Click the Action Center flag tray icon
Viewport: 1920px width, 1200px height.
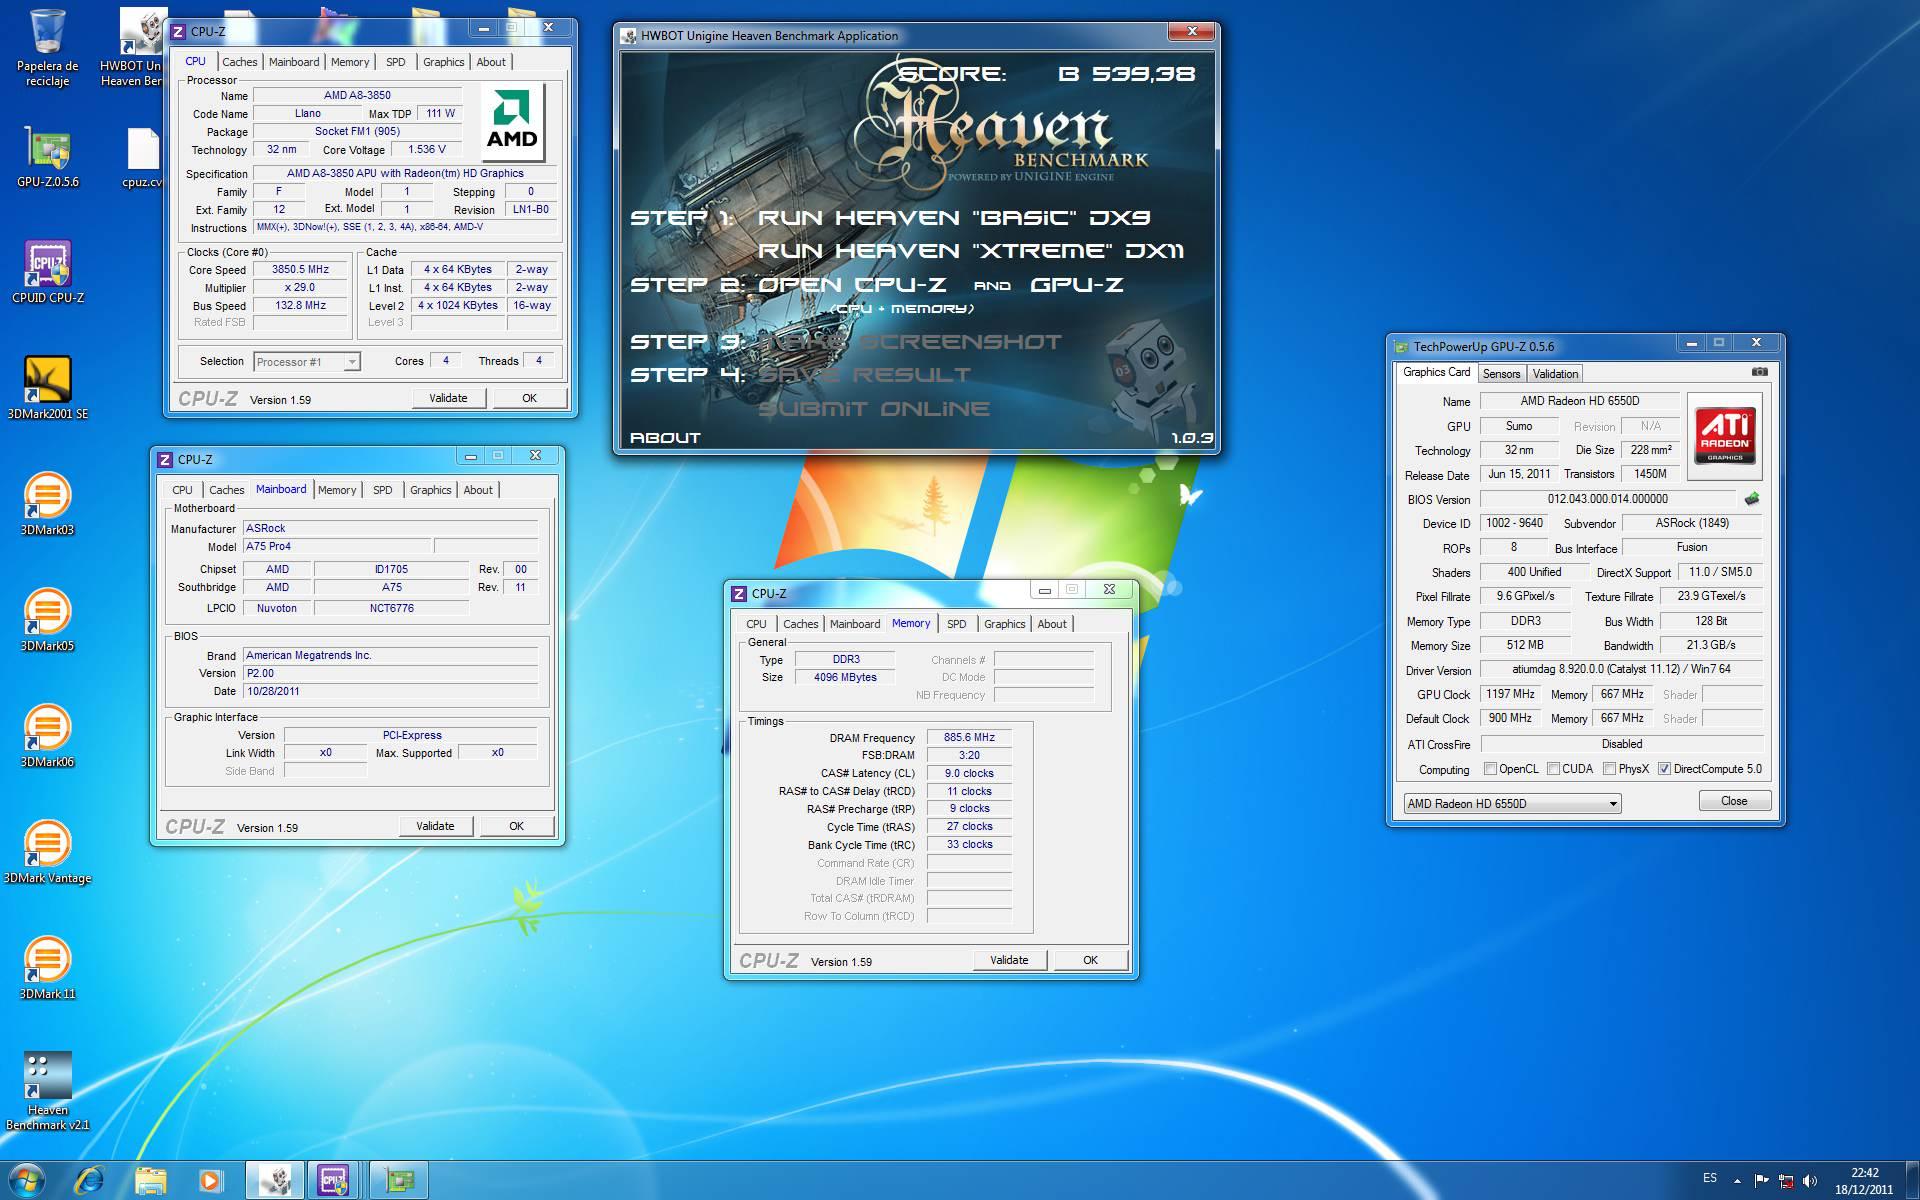pos(1762,1181)
